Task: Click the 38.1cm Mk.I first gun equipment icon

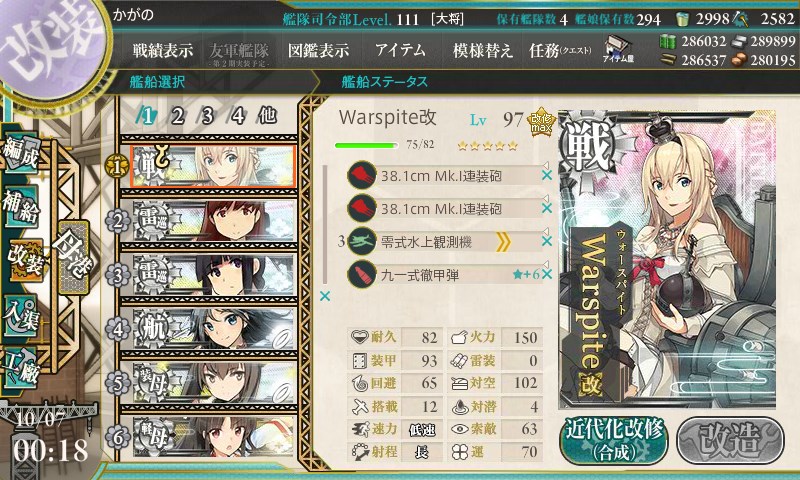Action: point(362,175)
